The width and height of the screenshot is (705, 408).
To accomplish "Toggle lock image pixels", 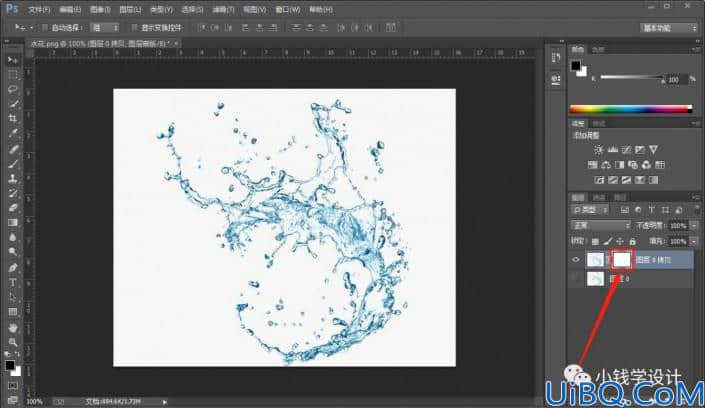I will 607,242.
